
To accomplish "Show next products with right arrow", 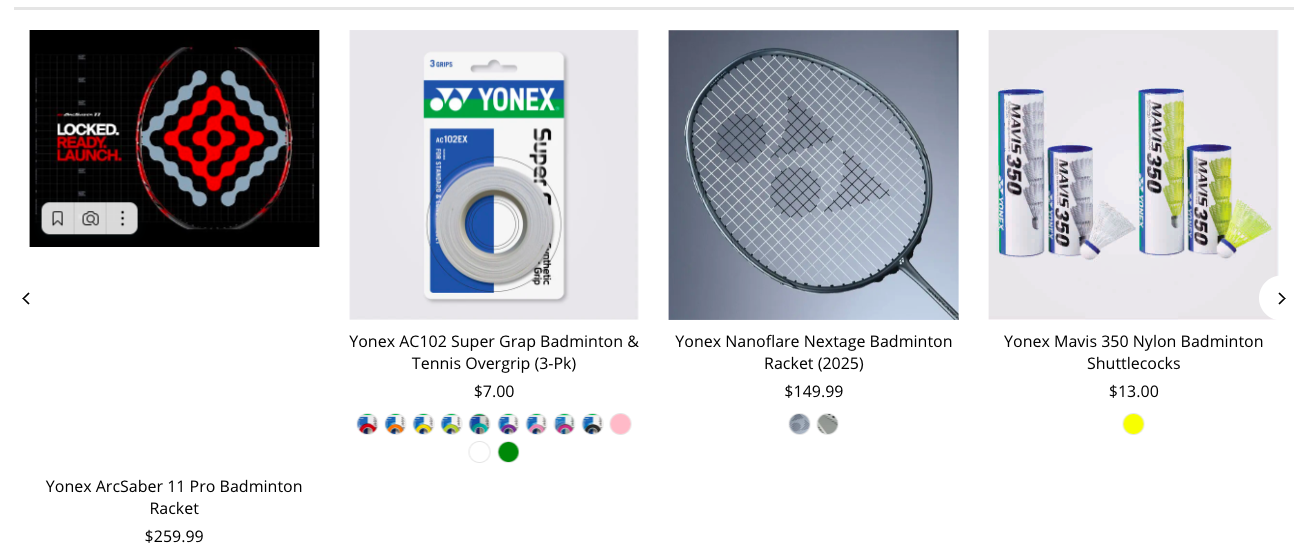I will [1281, 298].
